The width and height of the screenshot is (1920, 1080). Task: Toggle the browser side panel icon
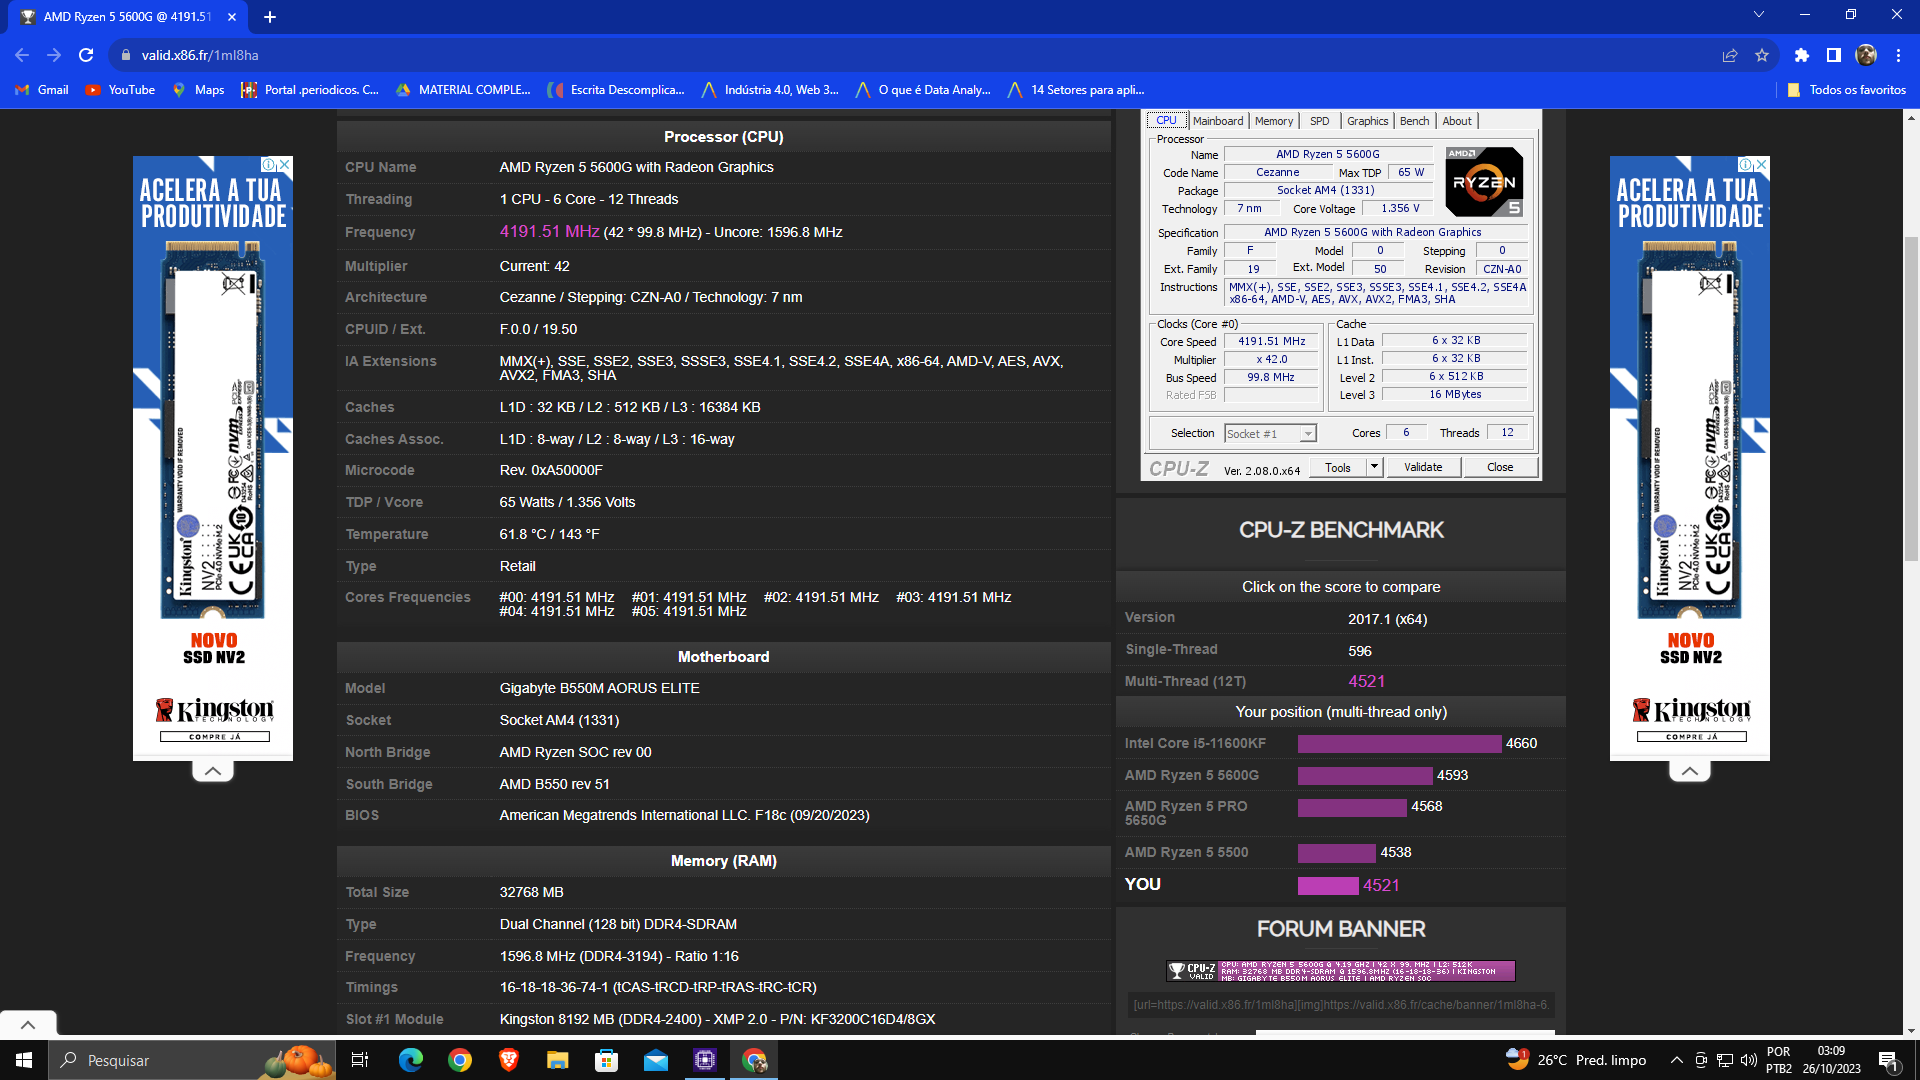[1834, 55]
